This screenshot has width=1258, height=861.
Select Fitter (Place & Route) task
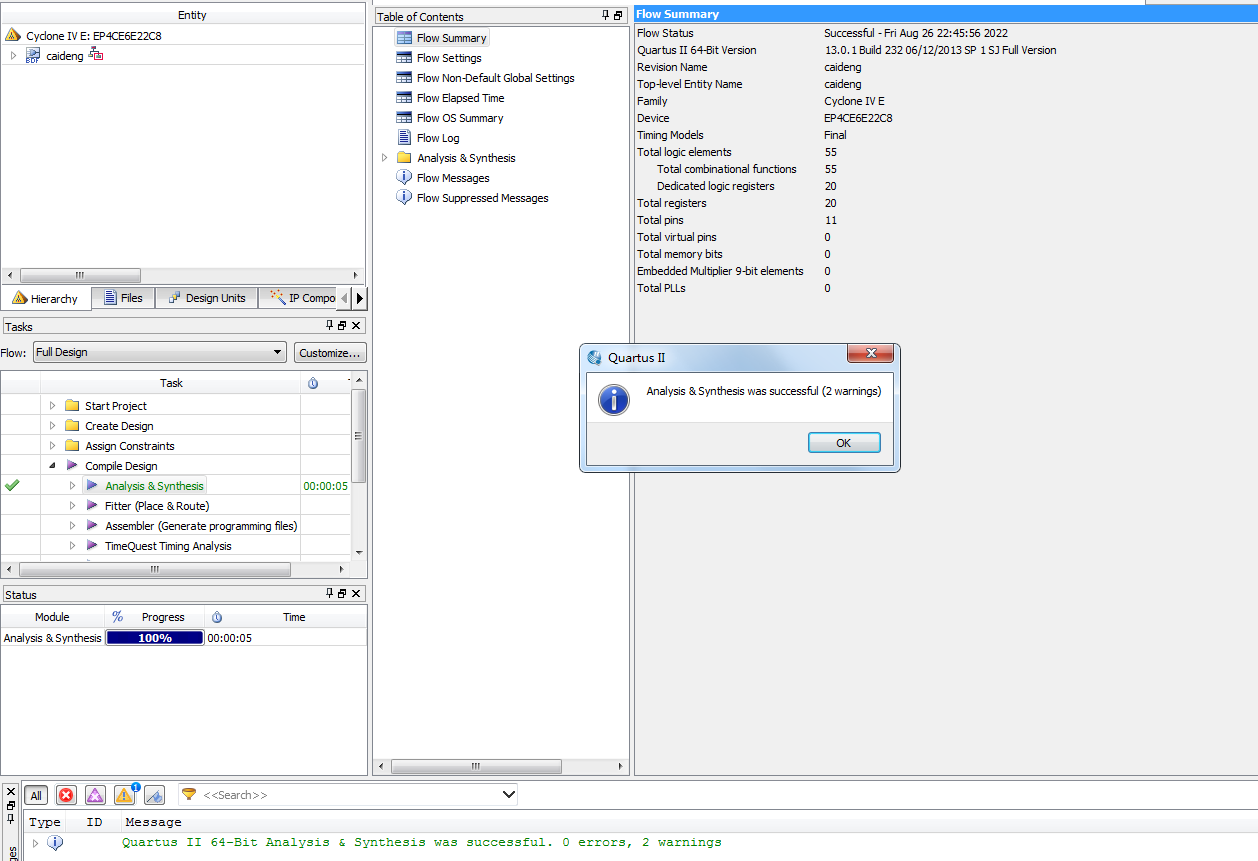157,506
